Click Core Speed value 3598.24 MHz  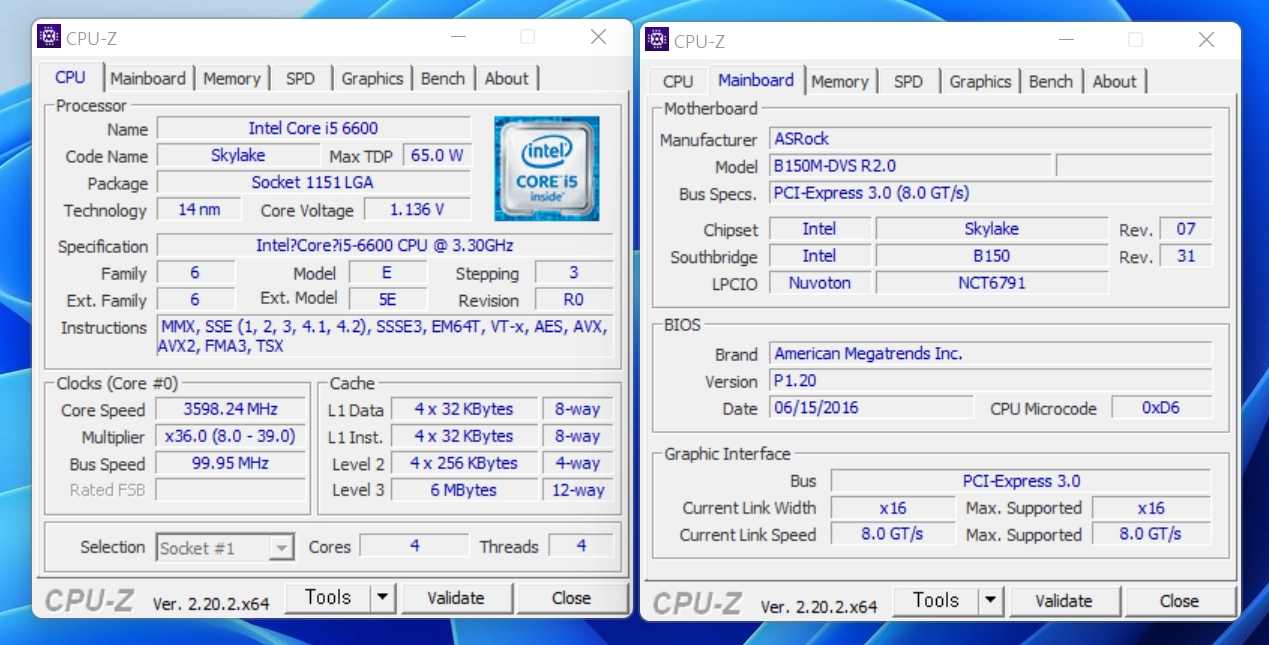coord(231,409)
